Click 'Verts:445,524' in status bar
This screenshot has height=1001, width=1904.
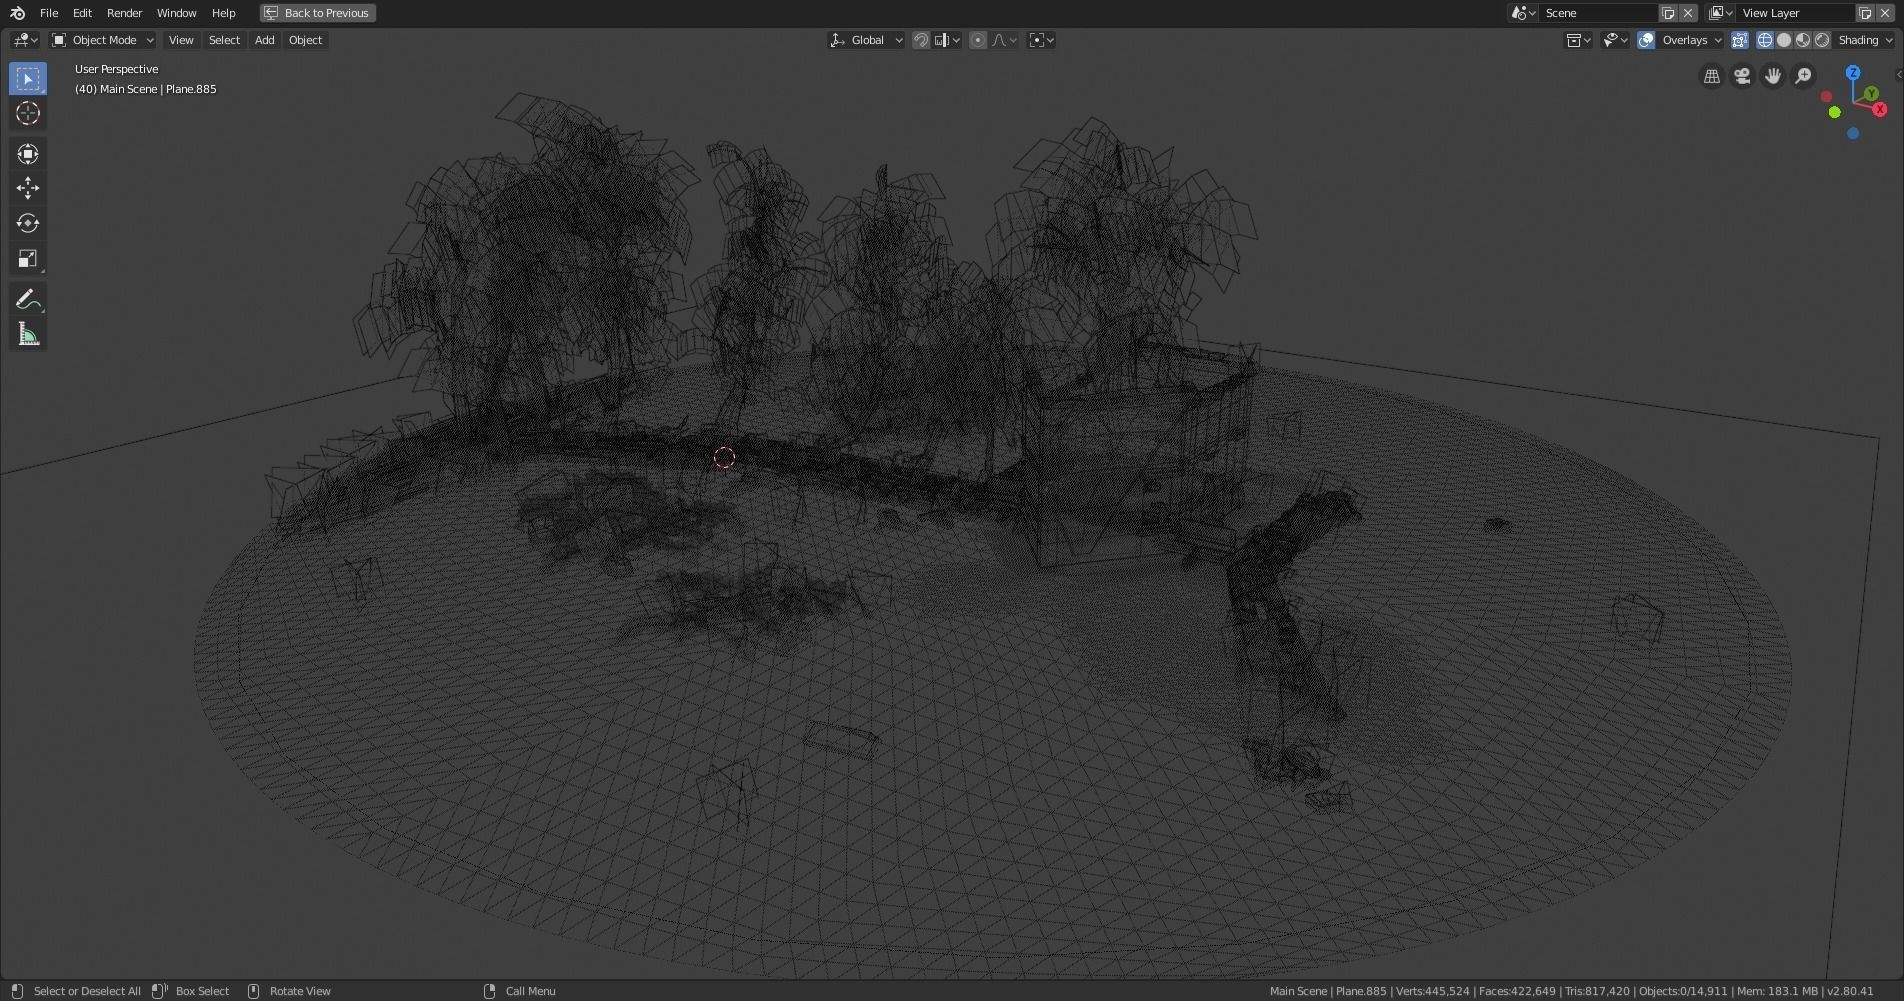point(1432,991)
